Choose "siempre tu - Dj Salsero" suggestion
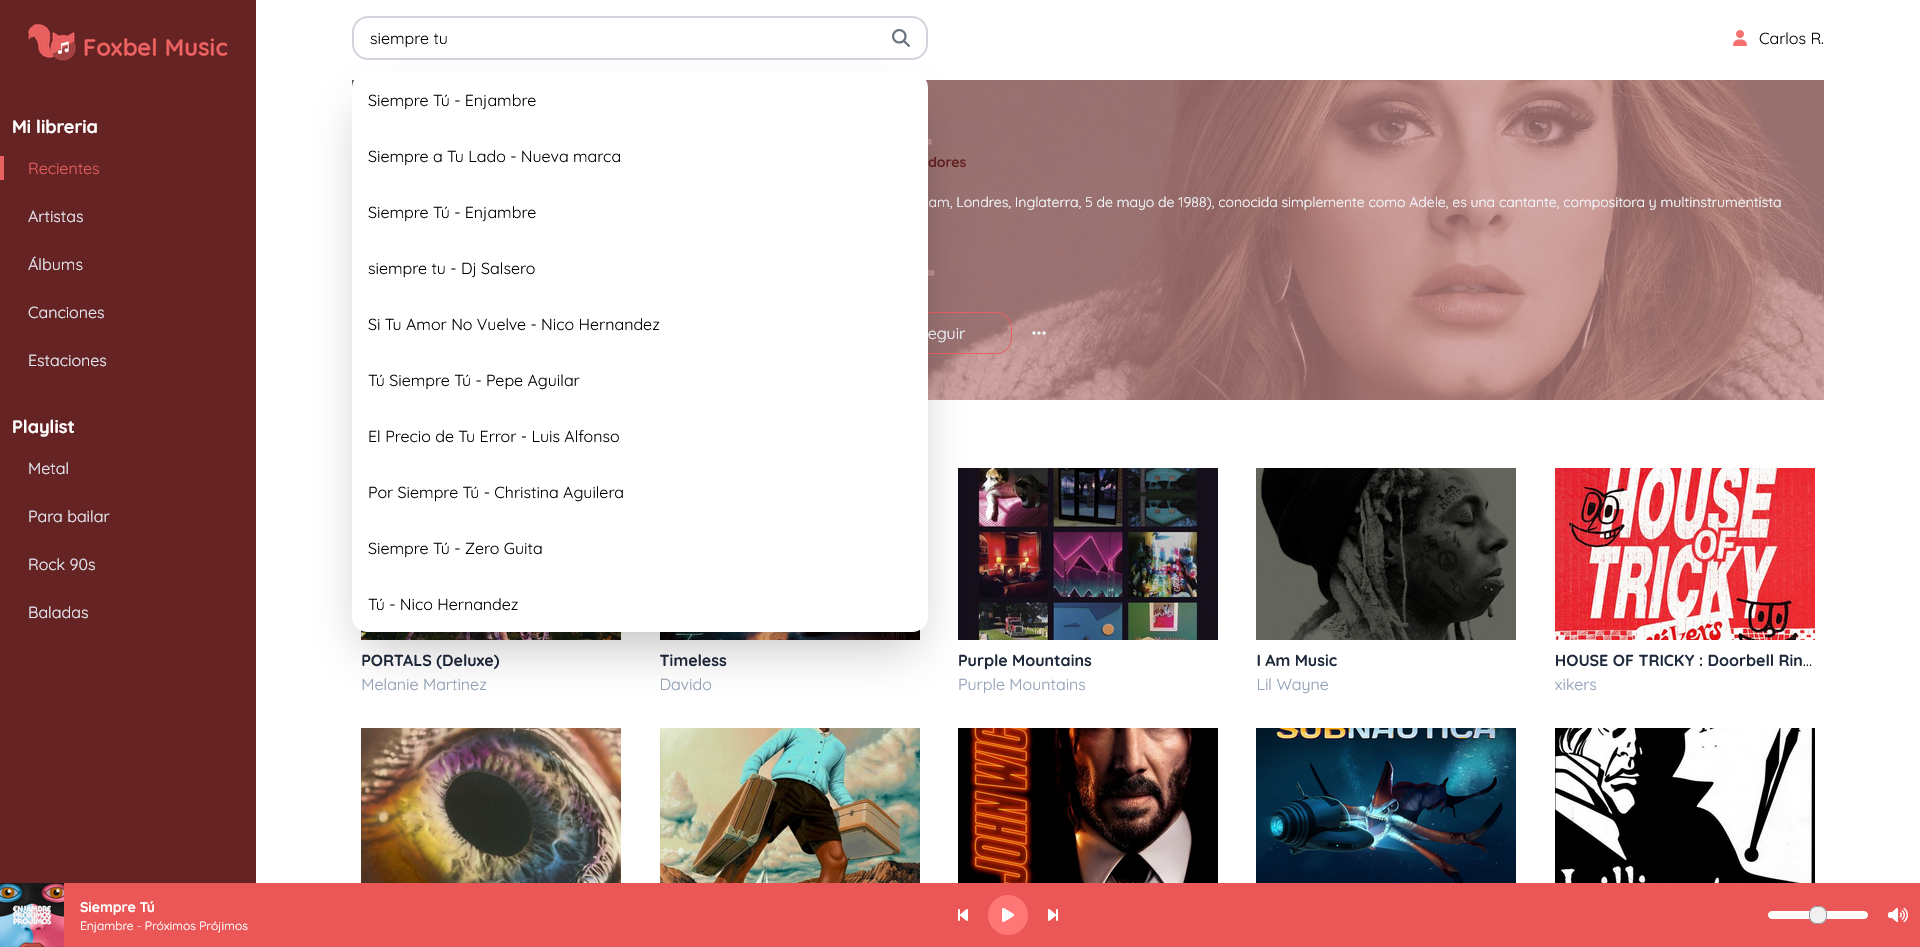This screenshot has width=1920, height=947. 452,268
